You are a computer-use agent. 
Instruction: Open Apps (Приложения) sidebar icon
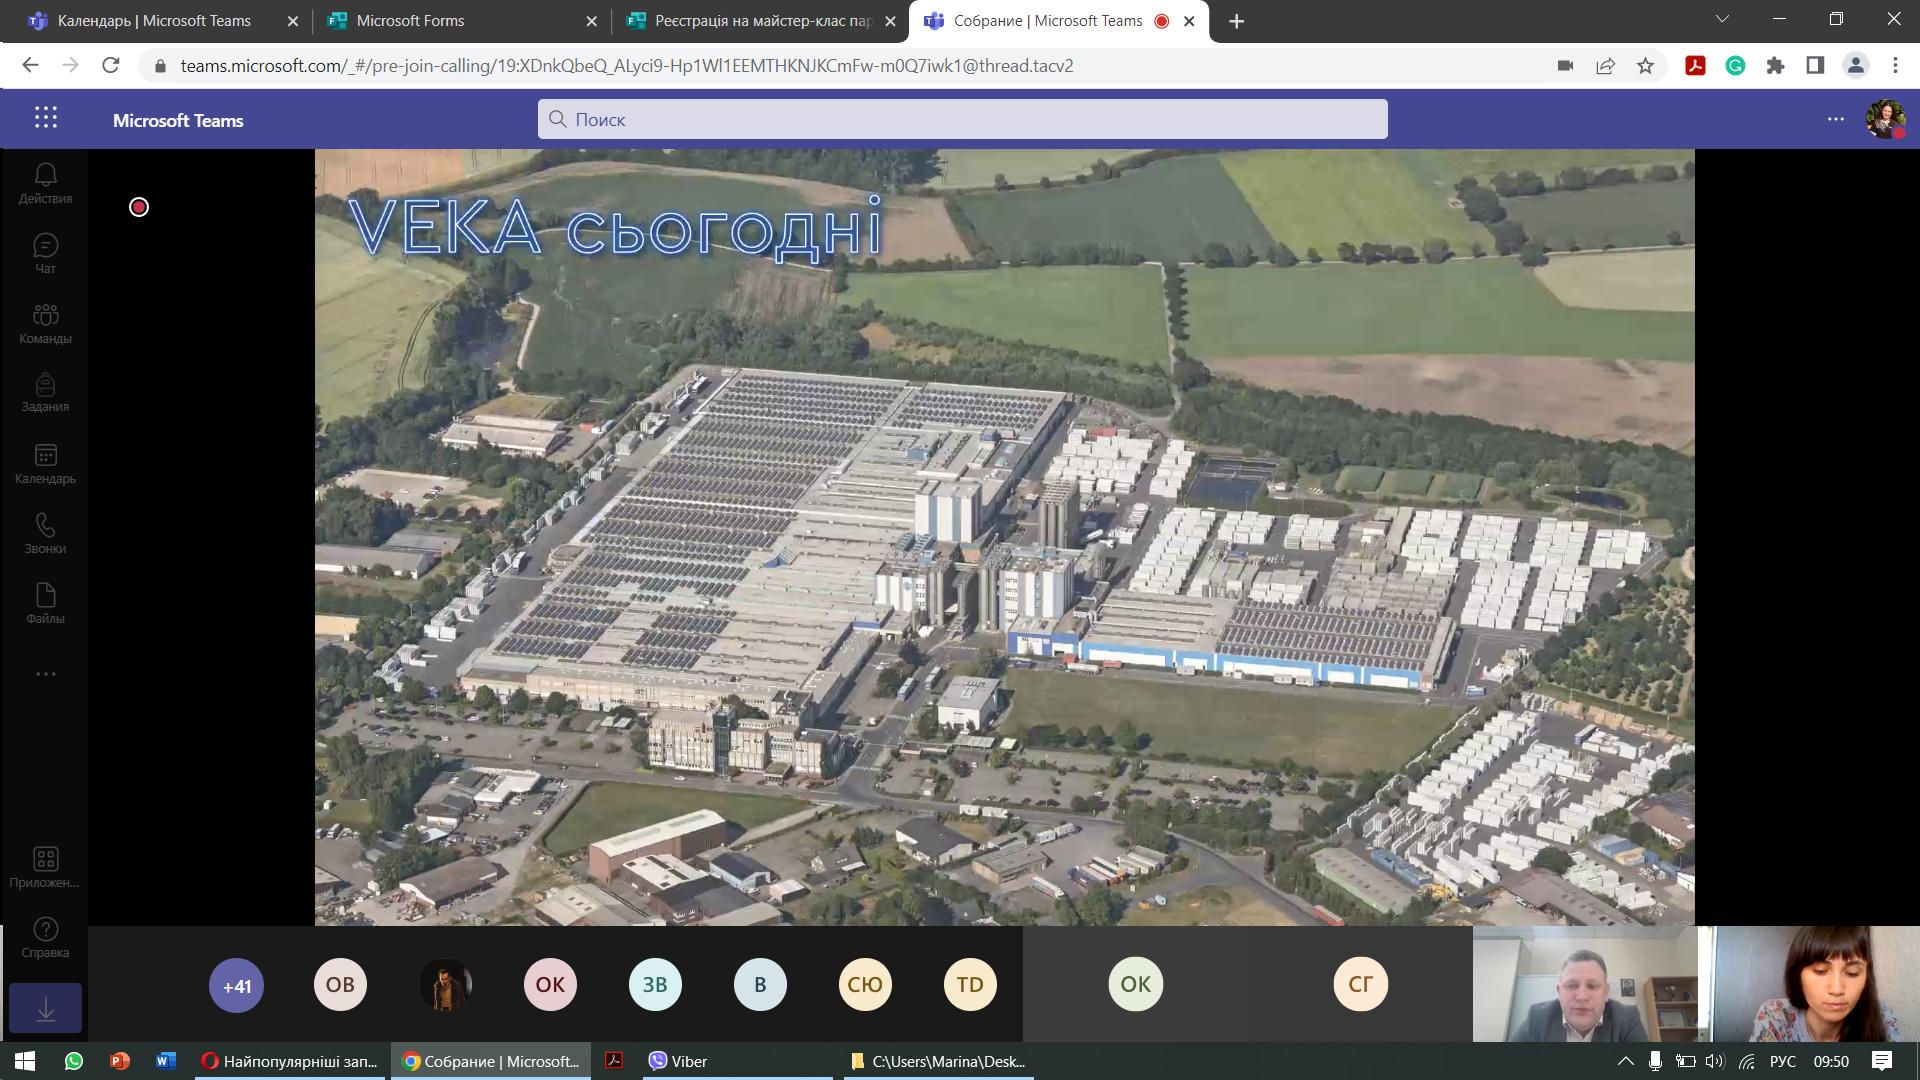point(45,868)
